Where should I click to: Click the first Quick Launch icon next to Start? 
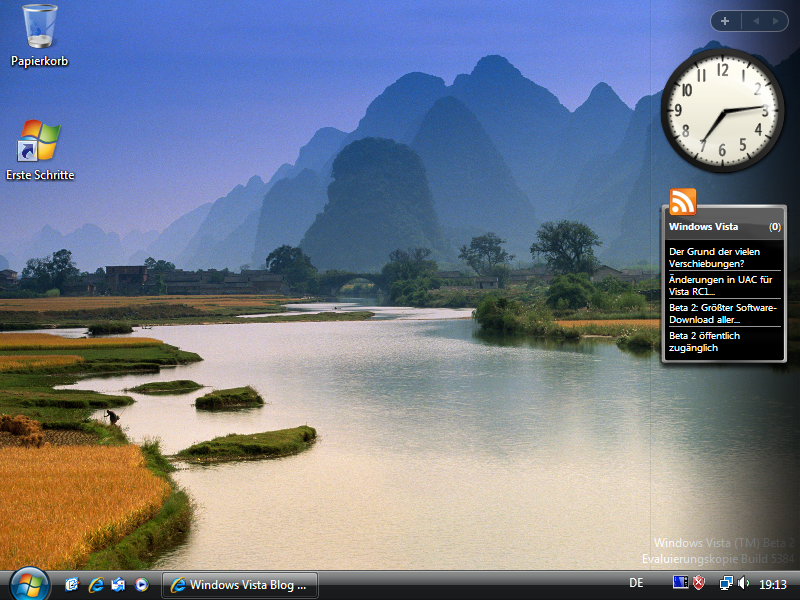(72, 584)
